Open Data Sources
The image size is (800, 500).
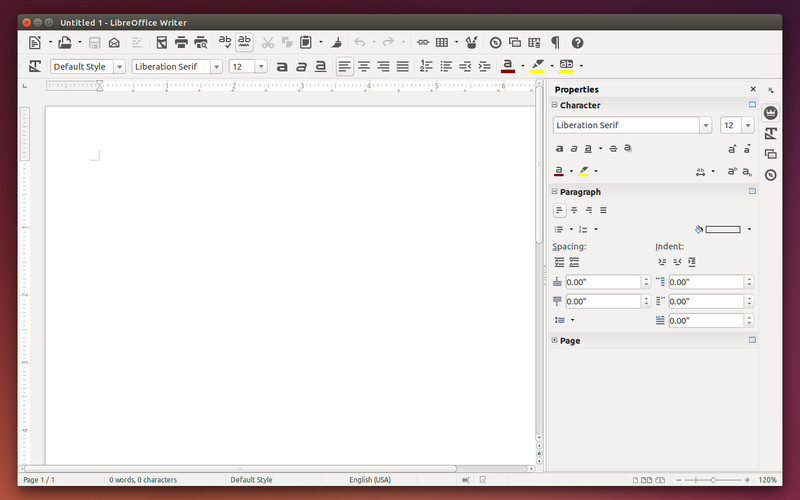pos(534,43)
